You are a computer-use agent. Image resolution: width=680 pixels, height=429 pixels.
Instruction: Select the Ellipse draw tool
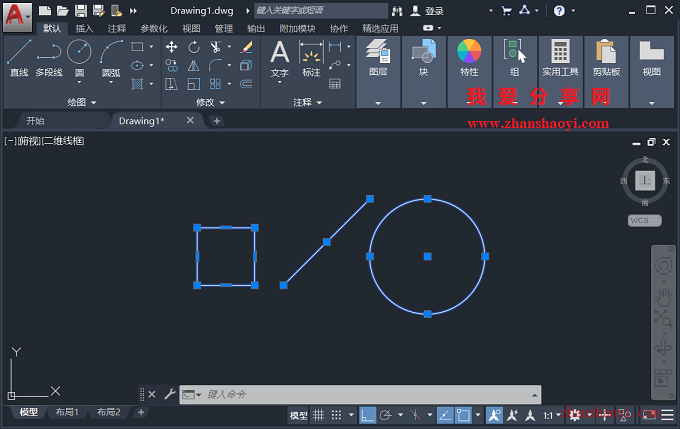(x=137, y=65)
